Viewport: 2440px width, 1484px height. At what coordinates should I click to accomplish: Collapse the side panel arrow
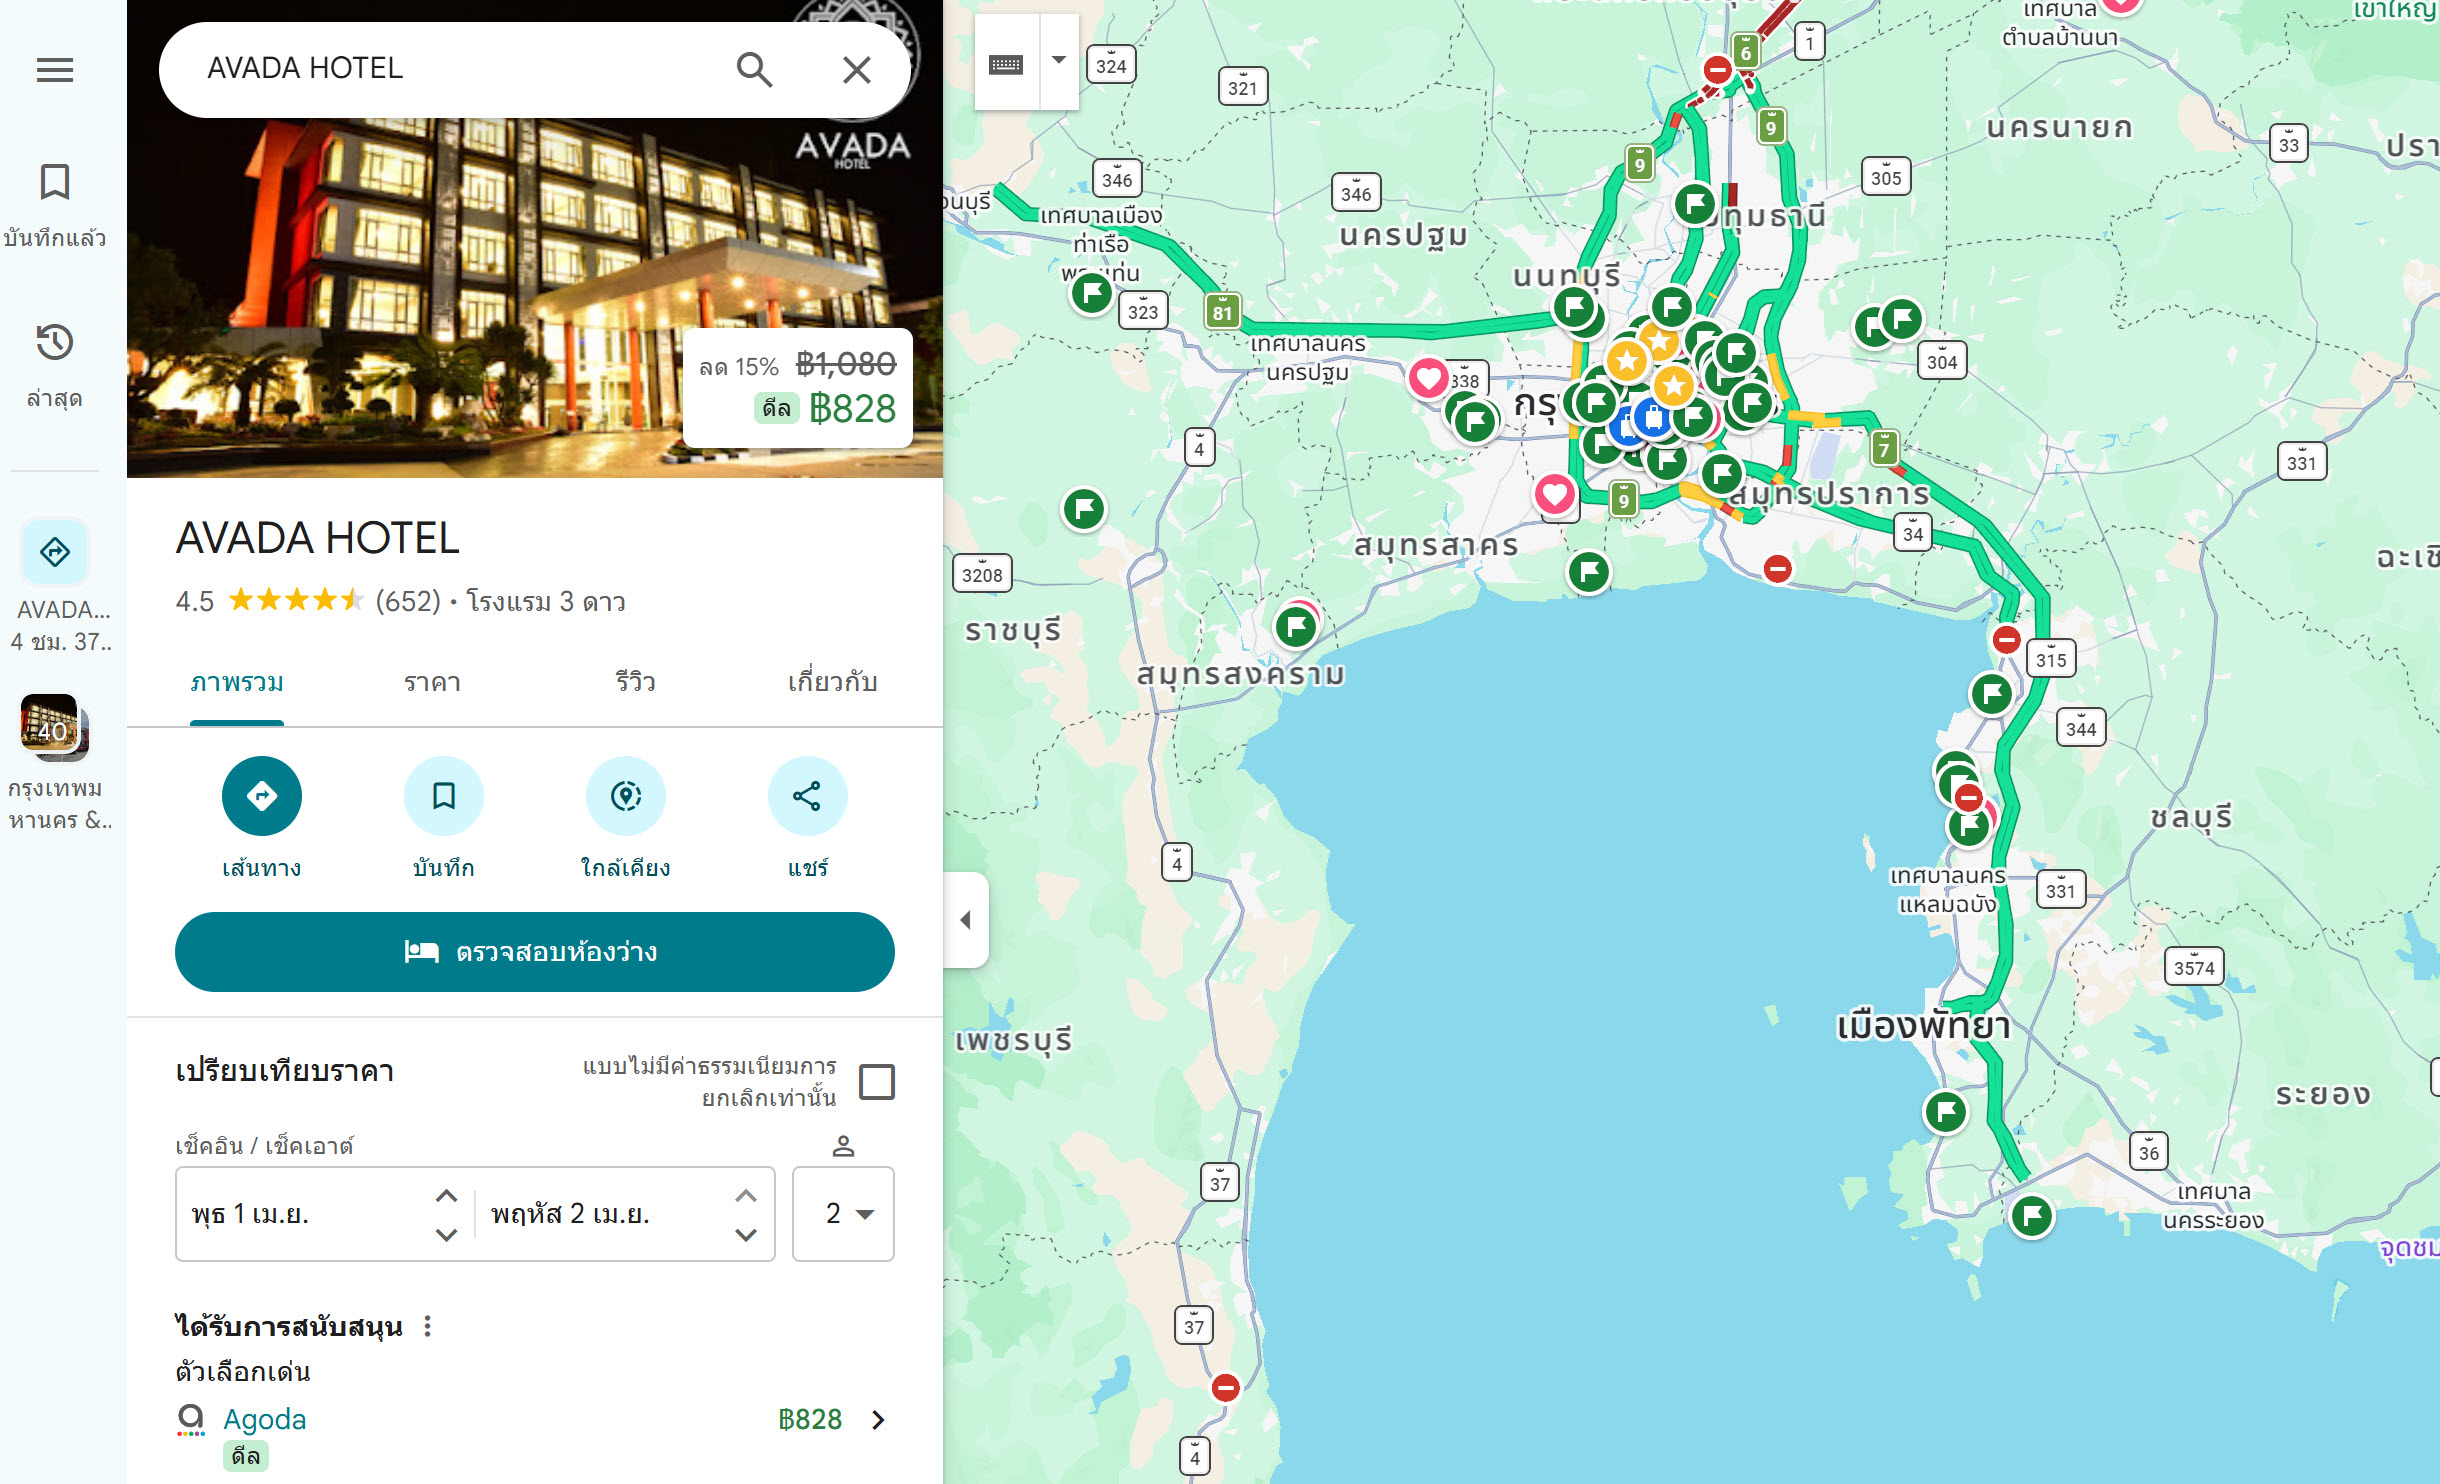pyautogui.click(x=966, y=920)
